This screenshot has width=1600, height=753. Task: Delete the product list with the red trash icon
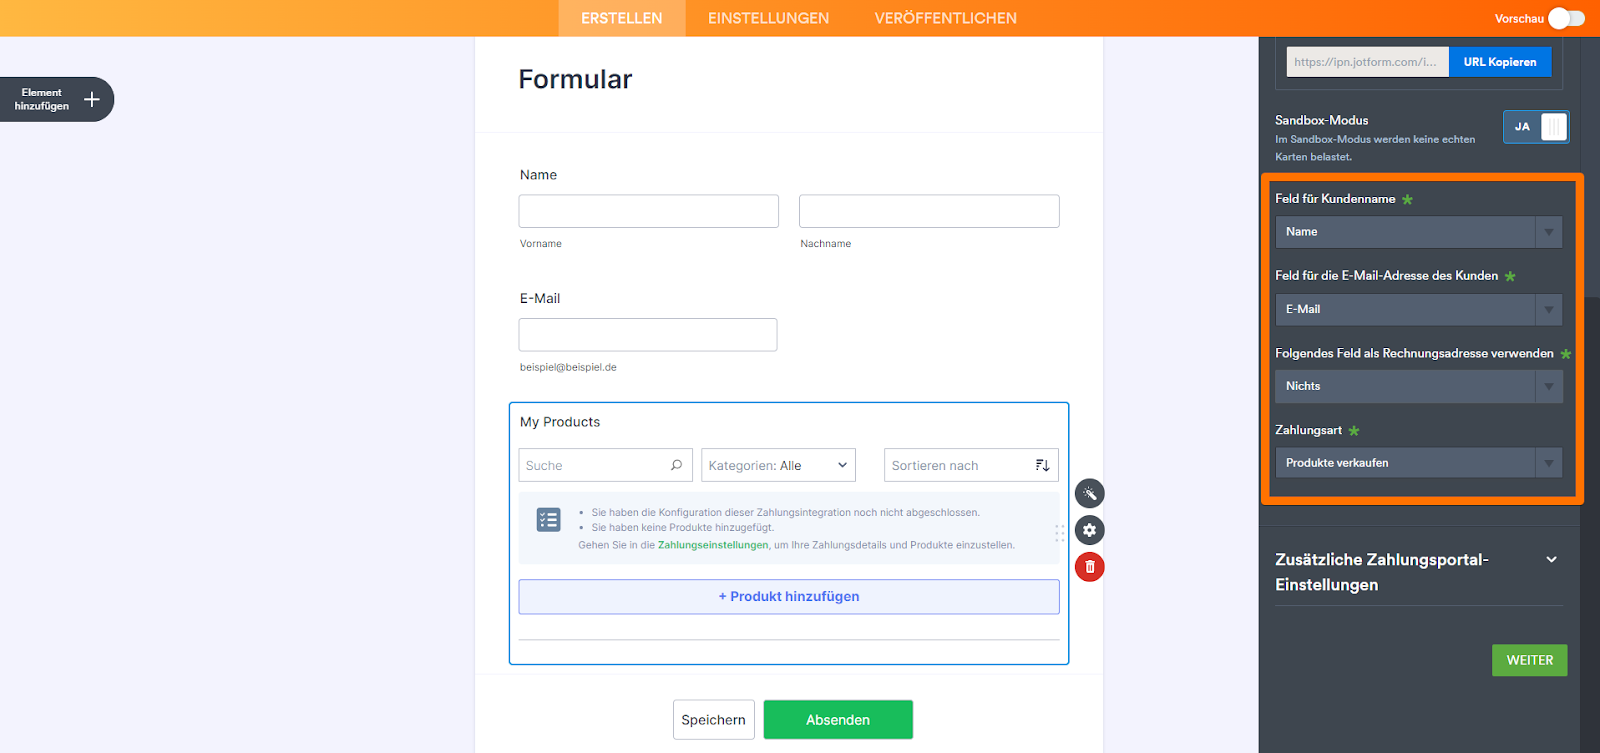click(x=1089, y=567)
